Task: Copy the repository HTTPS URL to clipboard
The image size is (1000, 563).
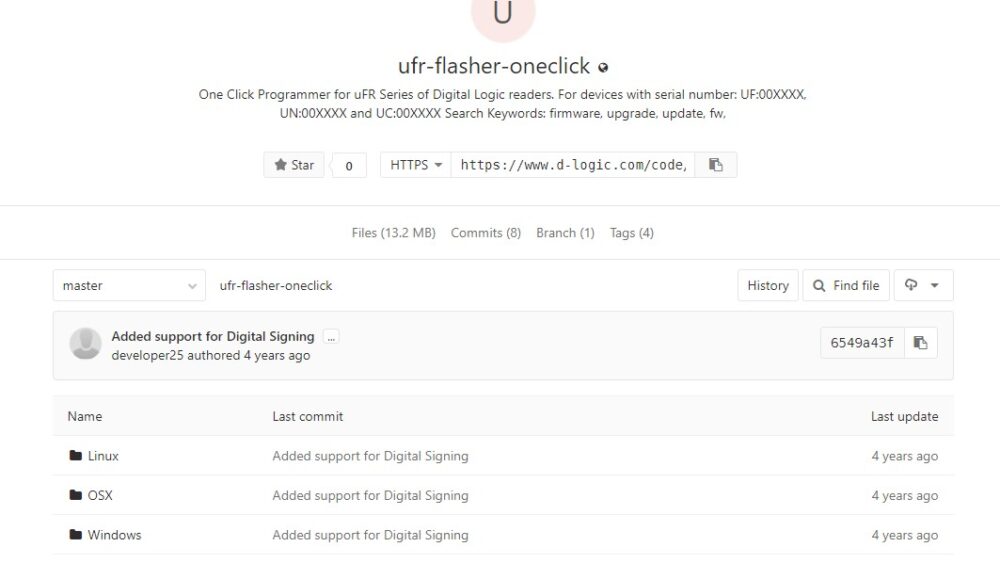Action: 716,165
